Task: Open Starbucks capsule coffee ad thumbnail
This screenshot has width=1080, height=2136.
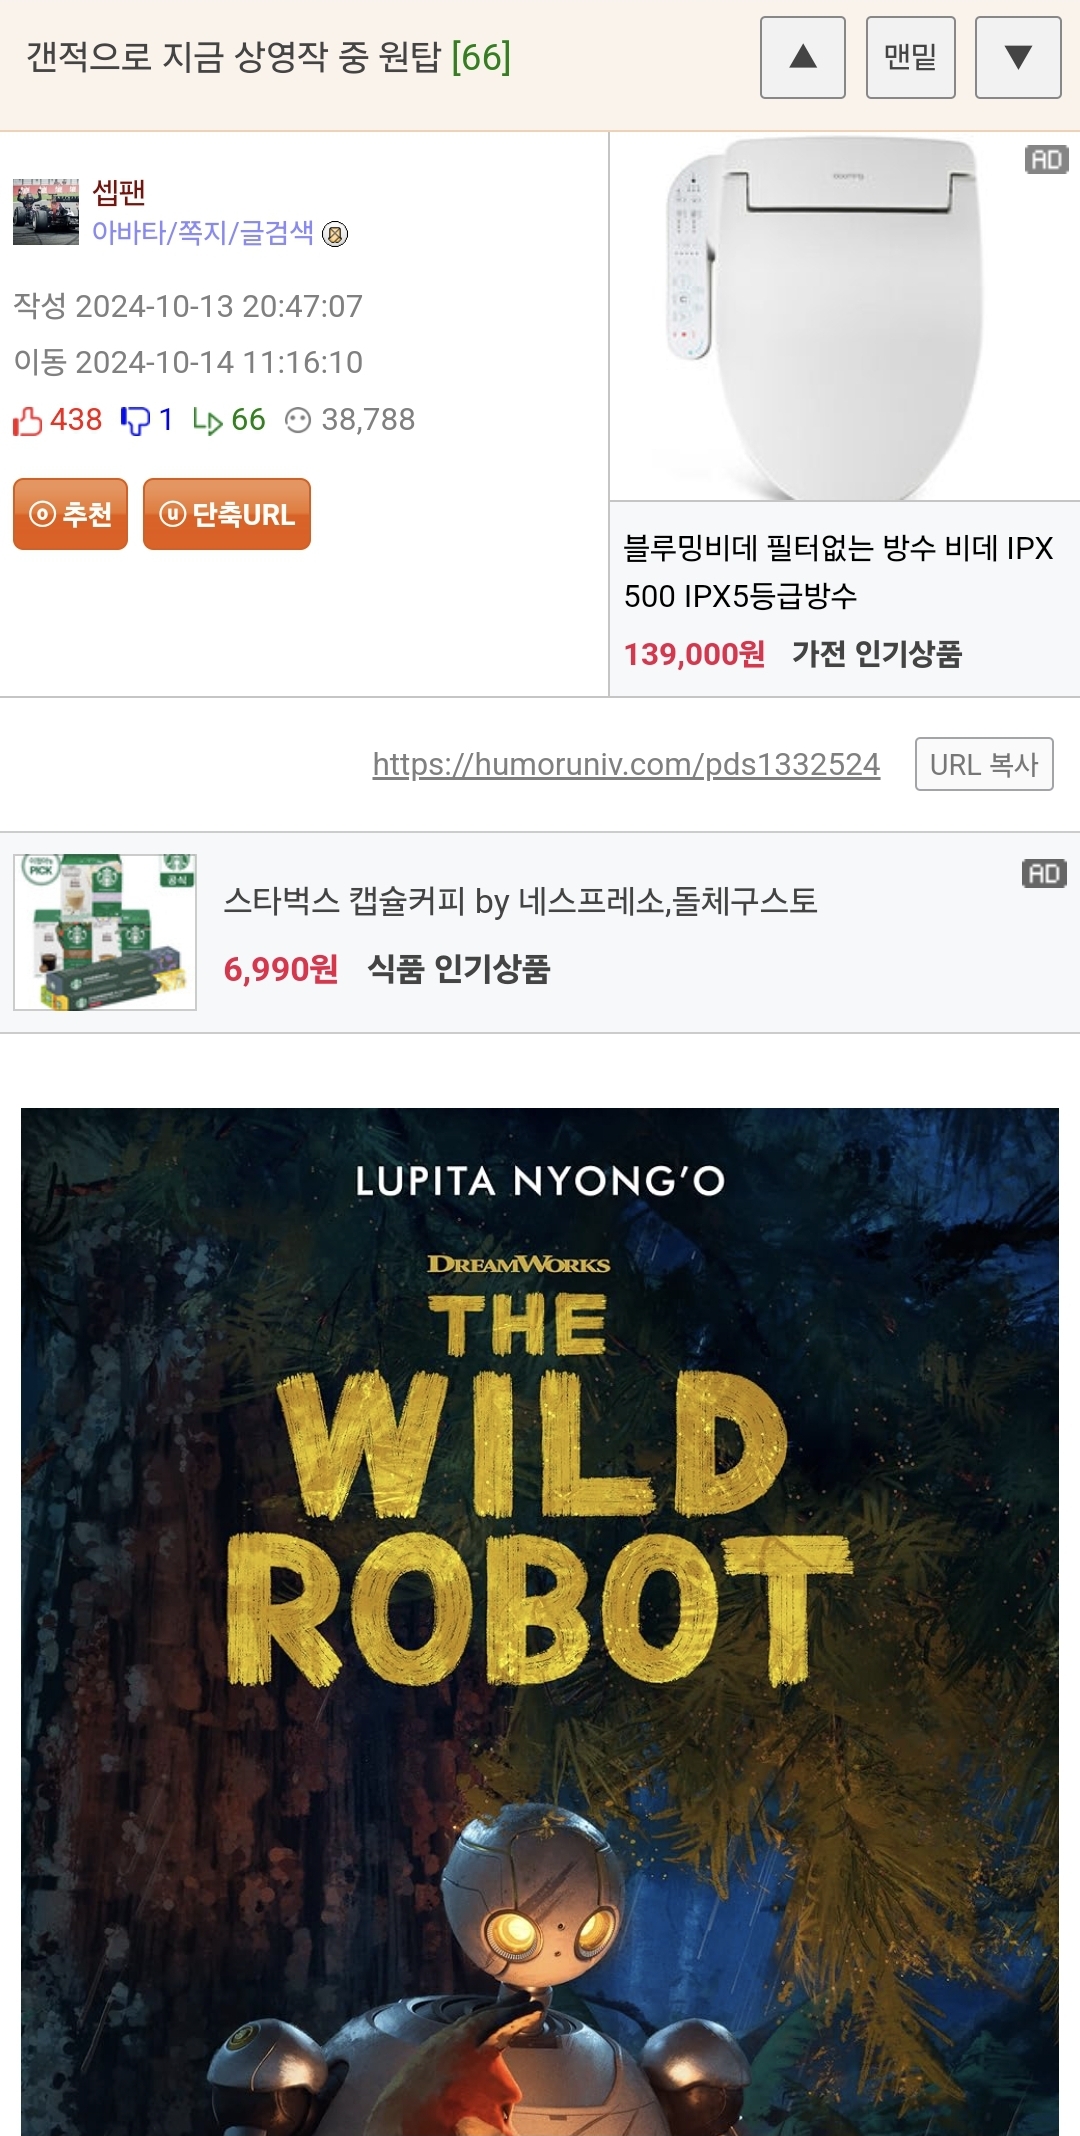Action: pyautogui.click(x=105, y=932)
